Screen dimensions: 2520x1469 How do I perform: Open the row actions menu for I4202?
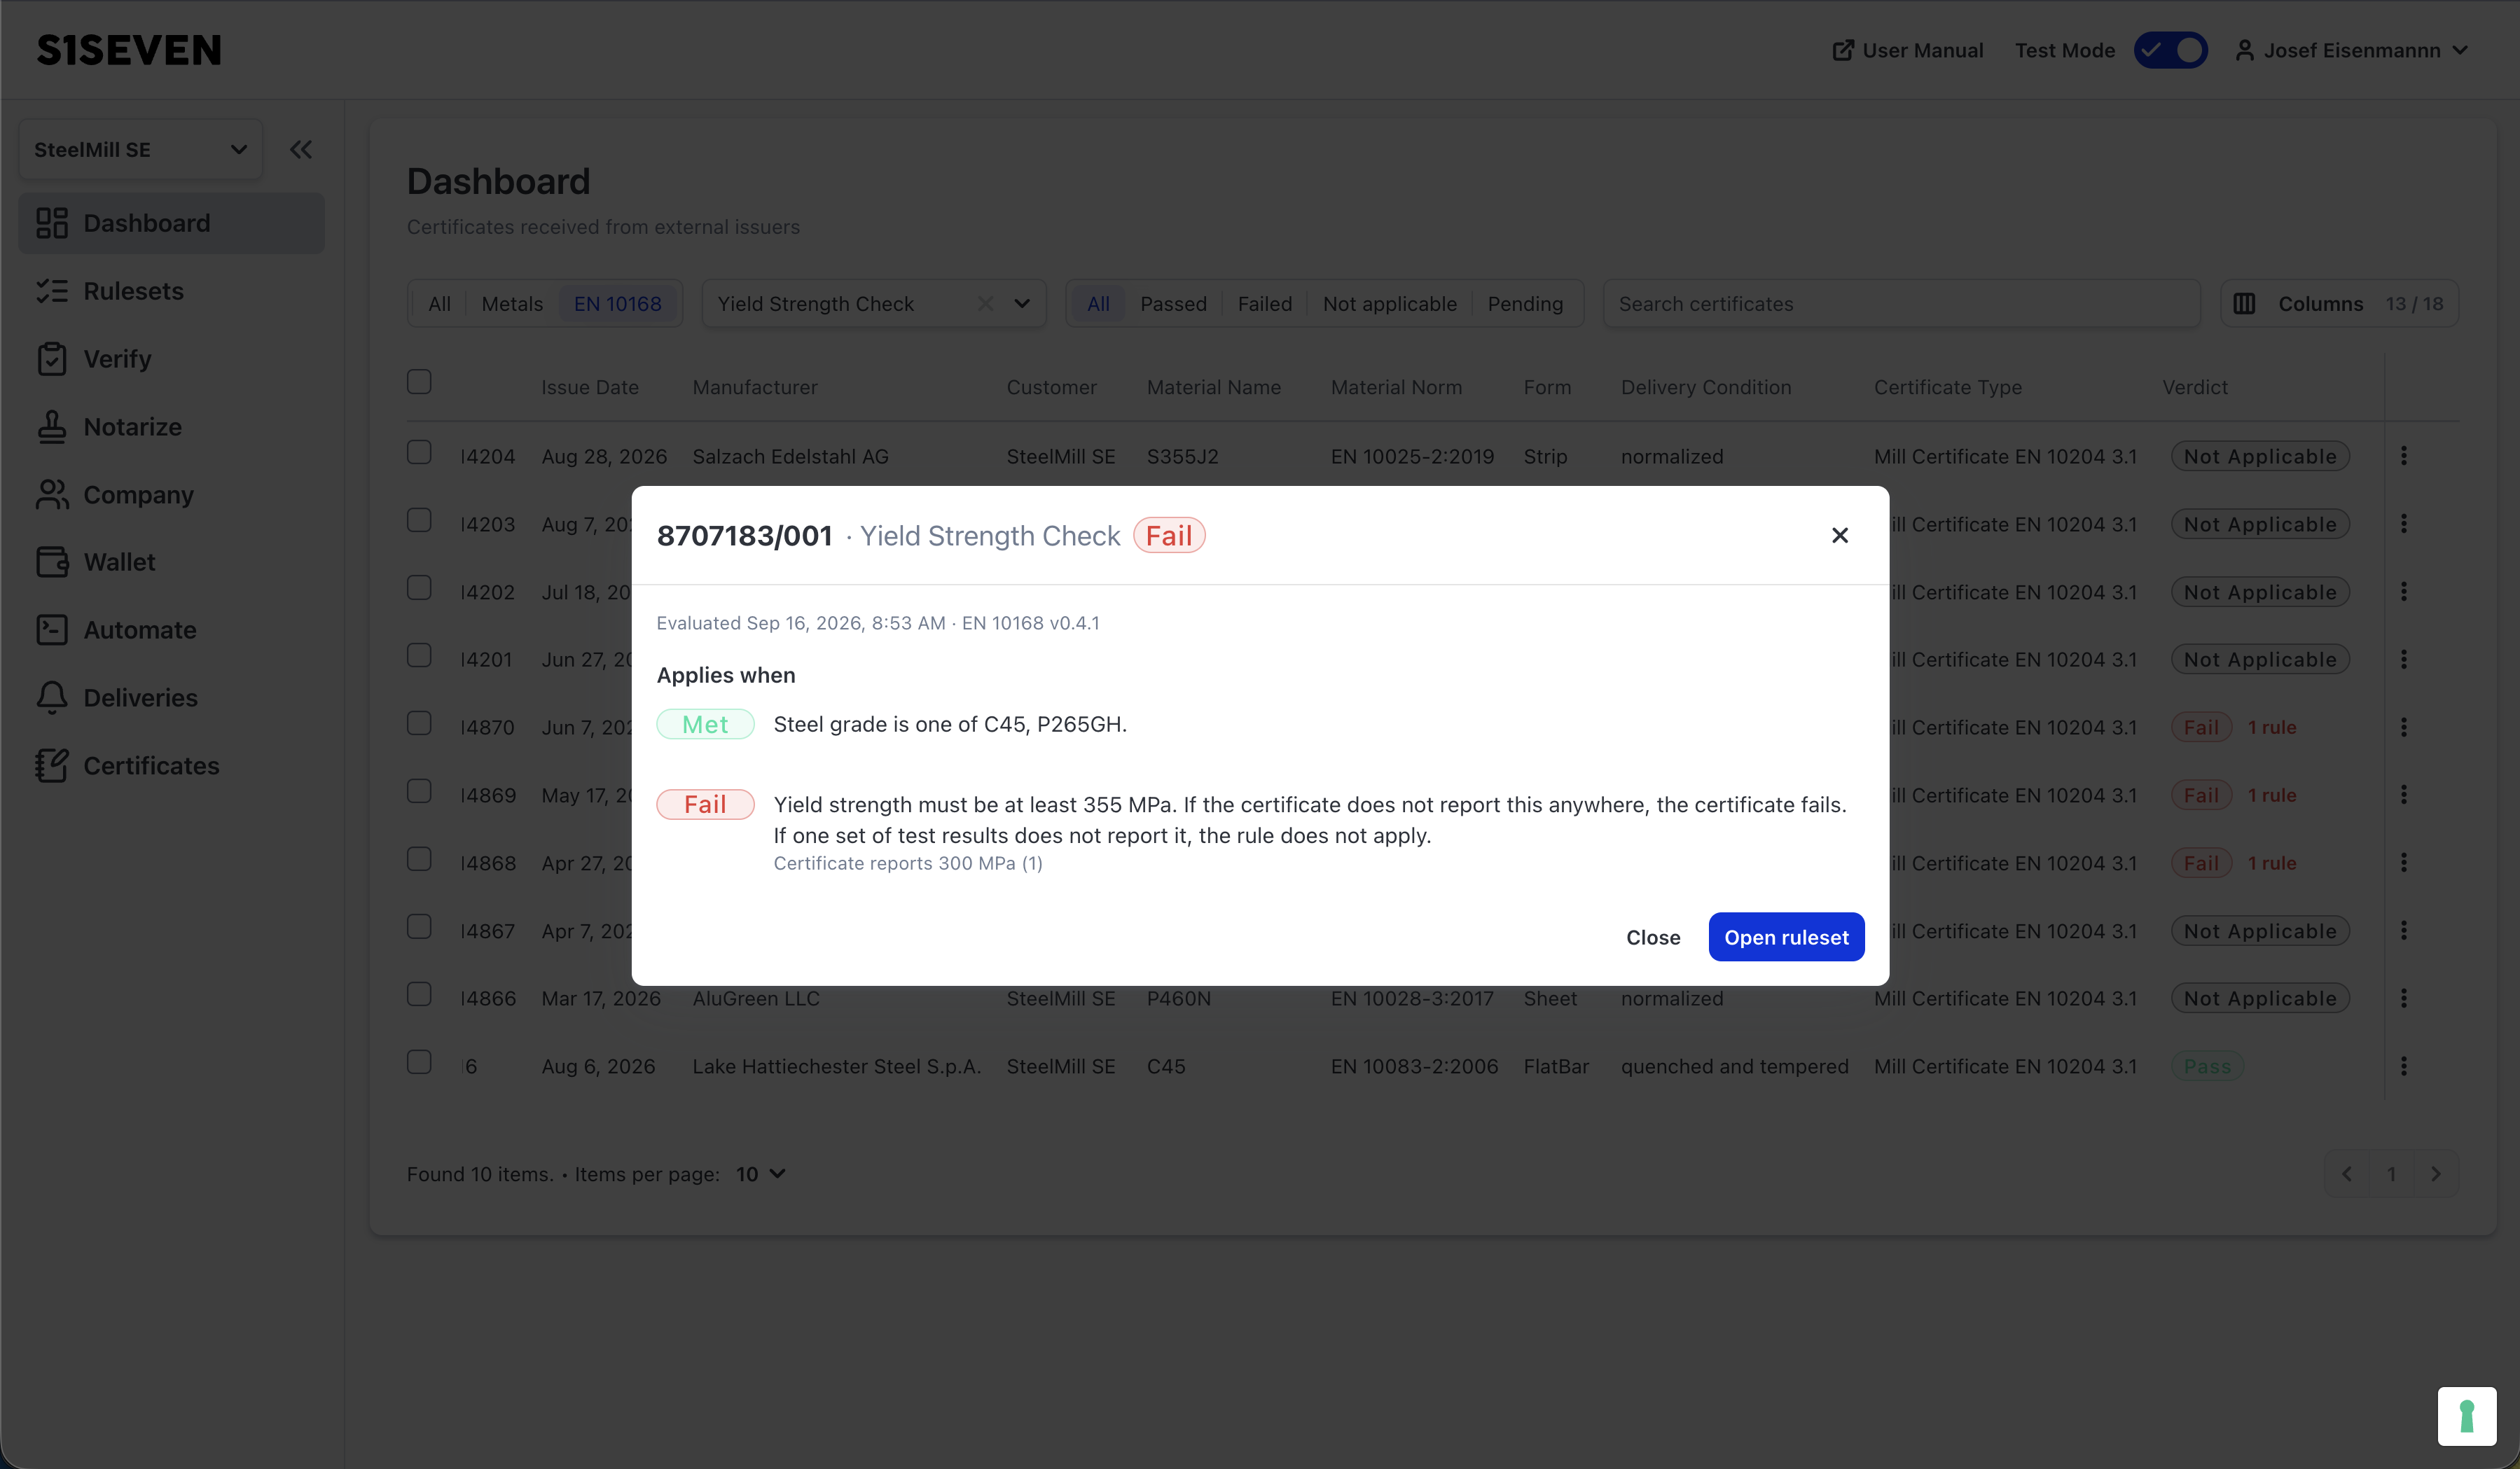coord(2404,592)
